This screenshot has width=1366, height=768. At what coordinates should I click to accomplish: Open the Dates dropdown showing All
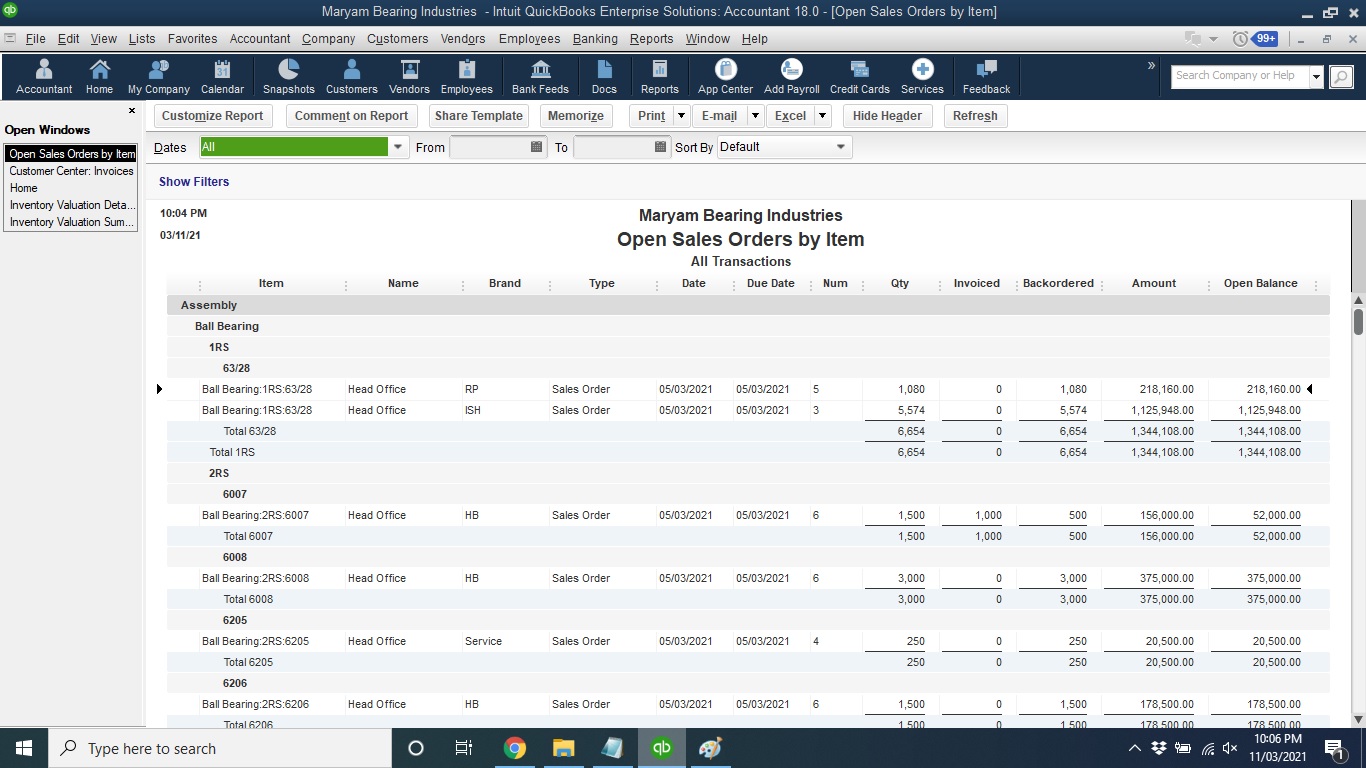[x=397, y=146]
